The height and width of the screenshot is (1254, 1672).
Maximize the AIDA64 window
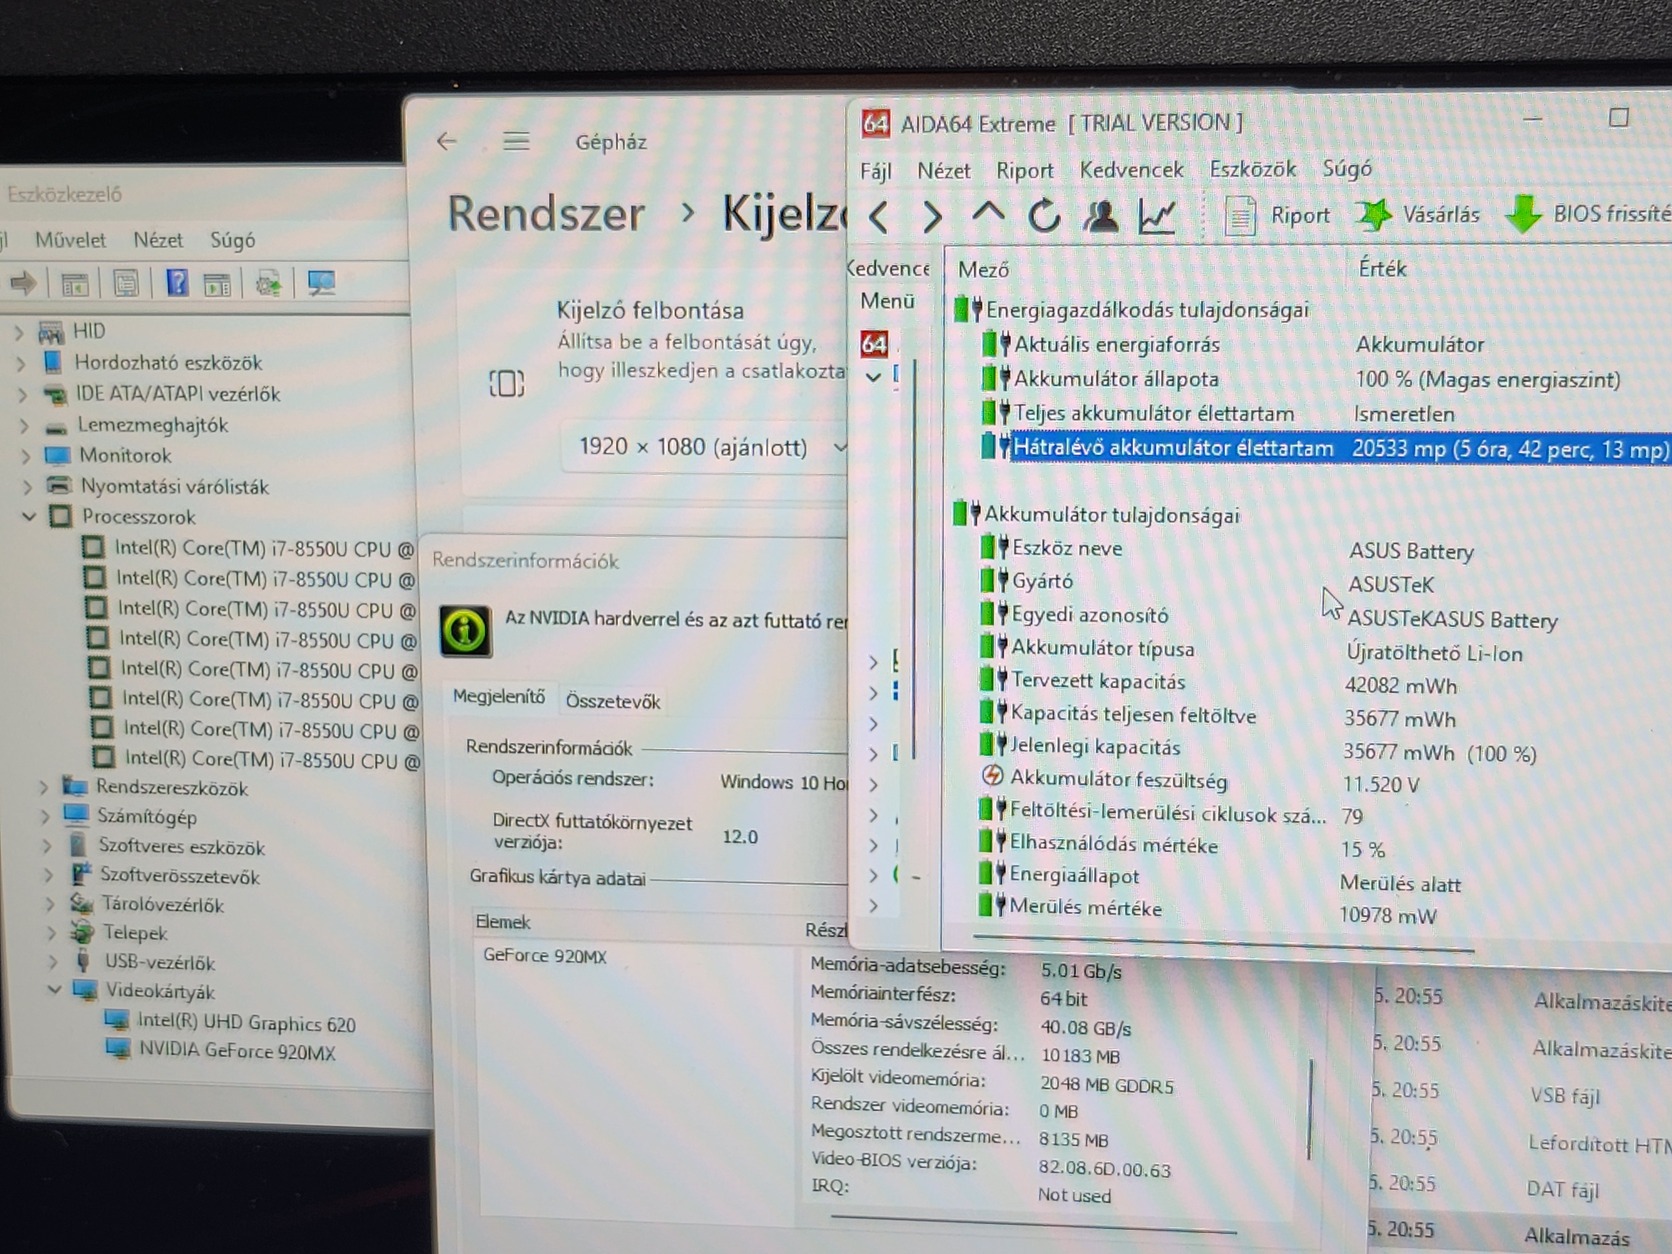[1619, 117]
